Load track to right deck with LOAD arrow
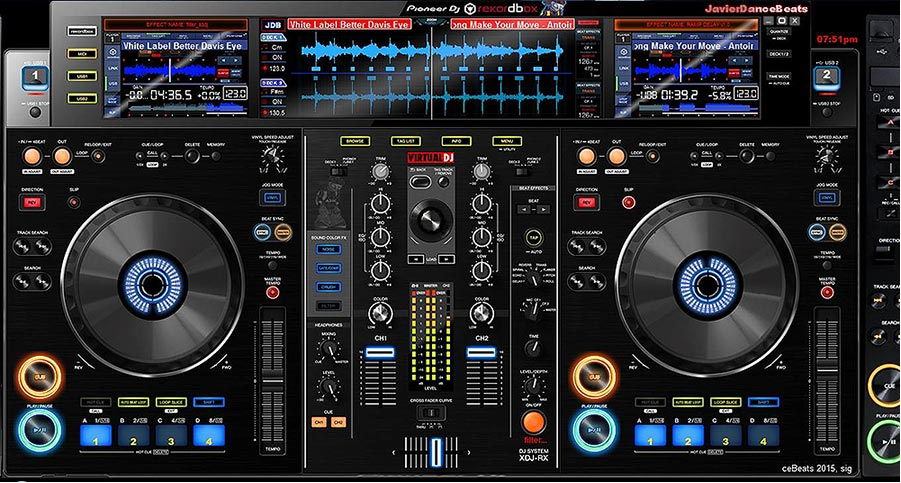Image resolution: width=901 pixels, height=483 pixels. tap(447, 260)
